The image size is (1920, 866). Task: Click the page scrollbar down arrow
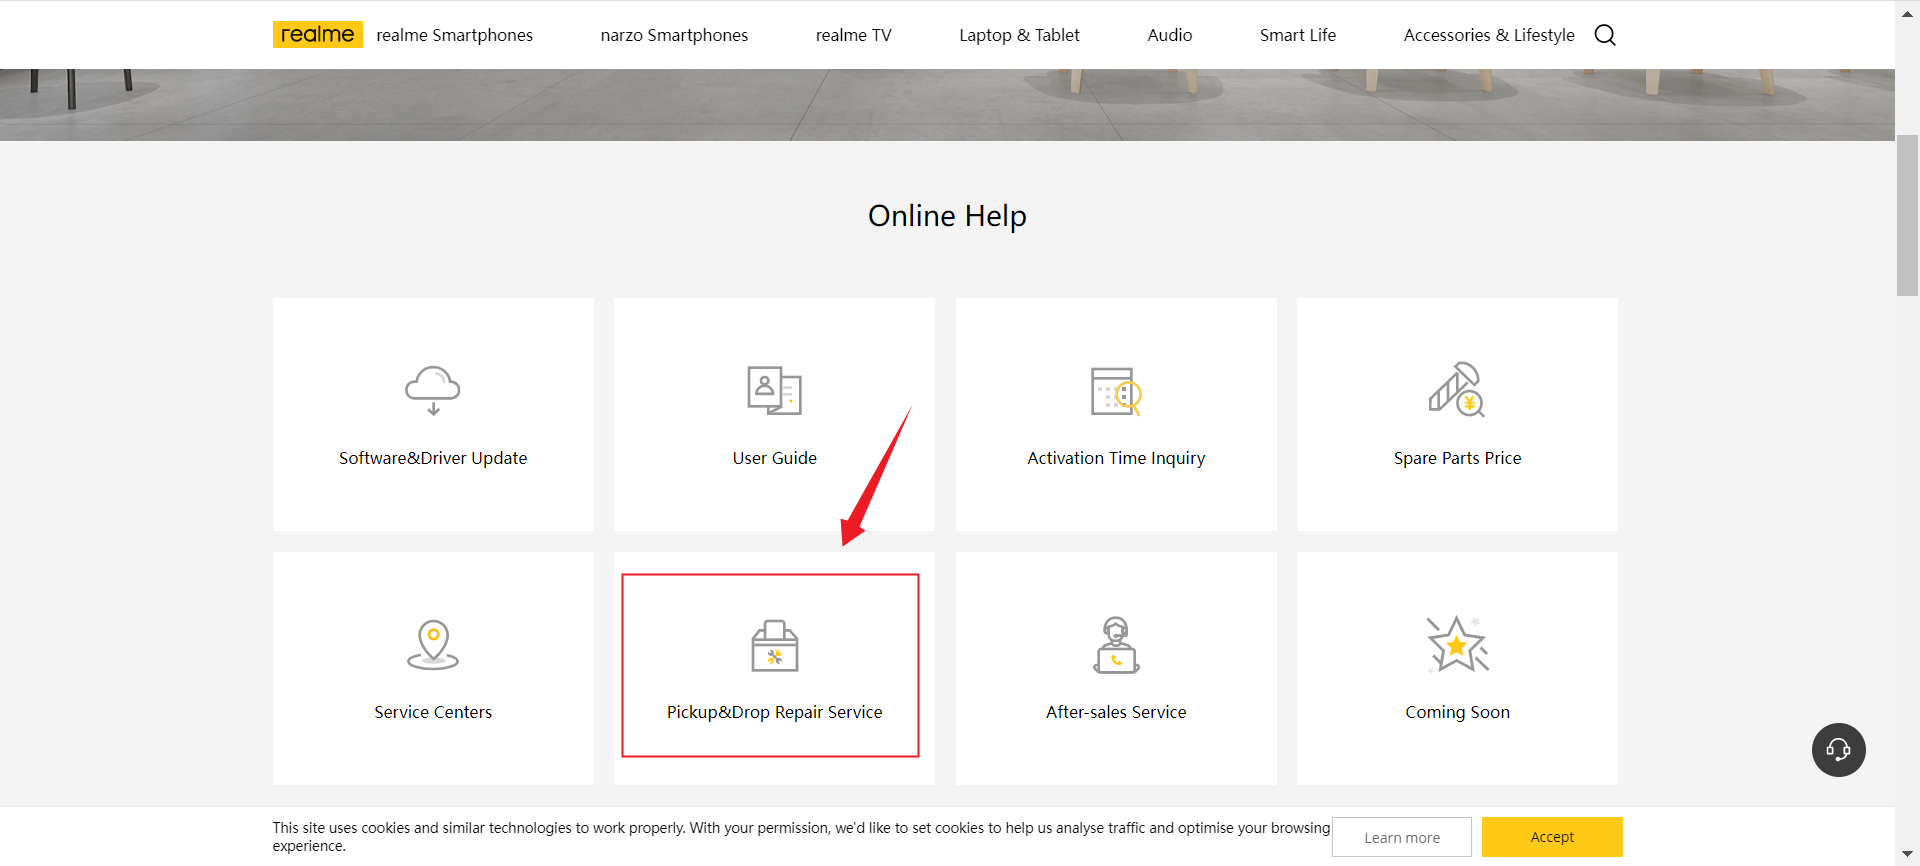click(x=1907, y=854)
